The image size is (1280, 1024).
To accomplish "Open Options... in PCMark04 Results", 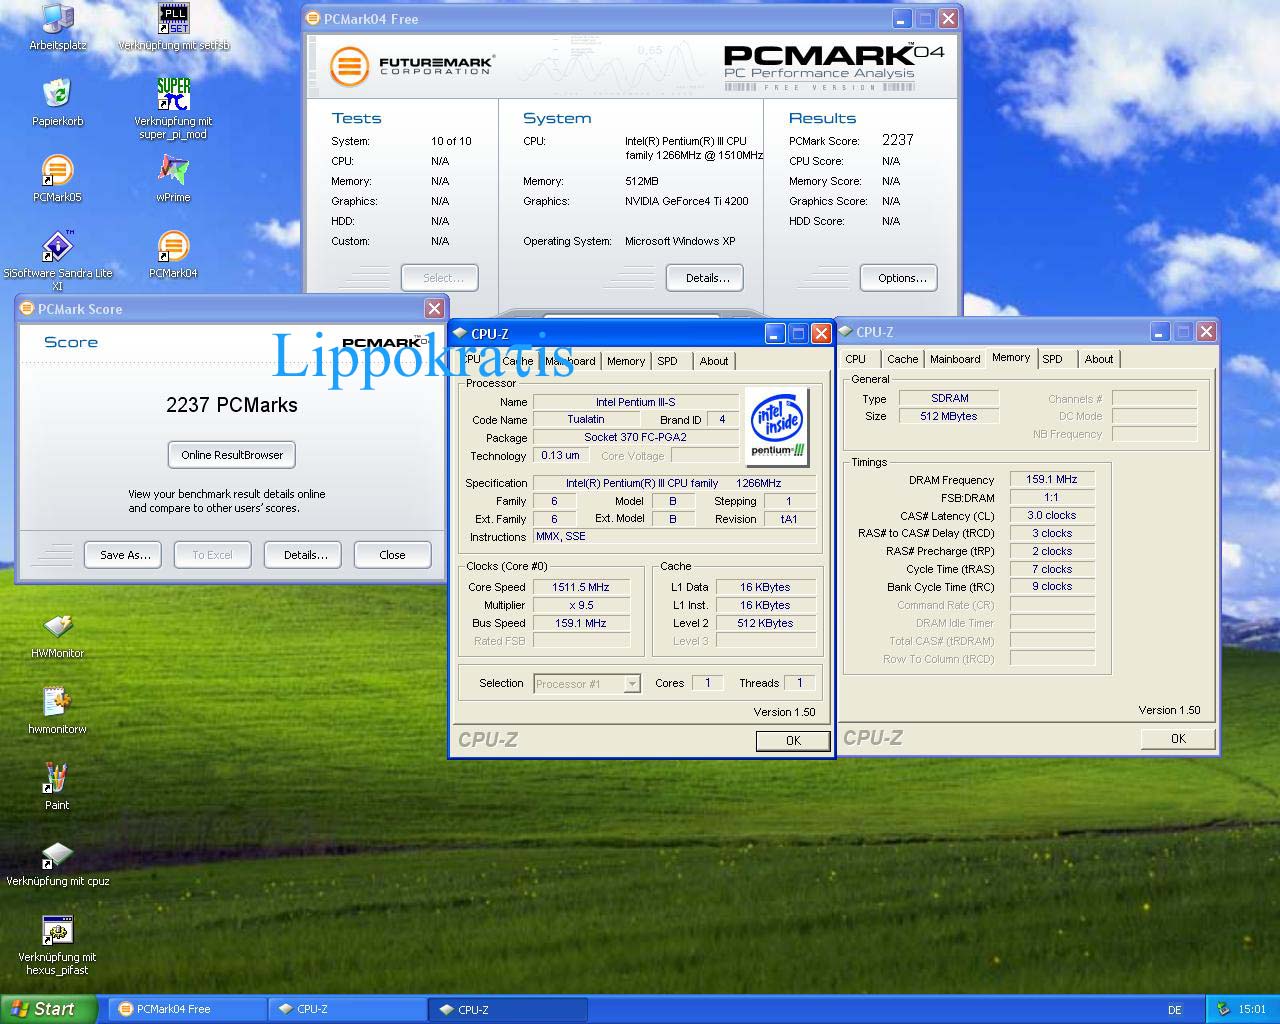I will (901, 278).
